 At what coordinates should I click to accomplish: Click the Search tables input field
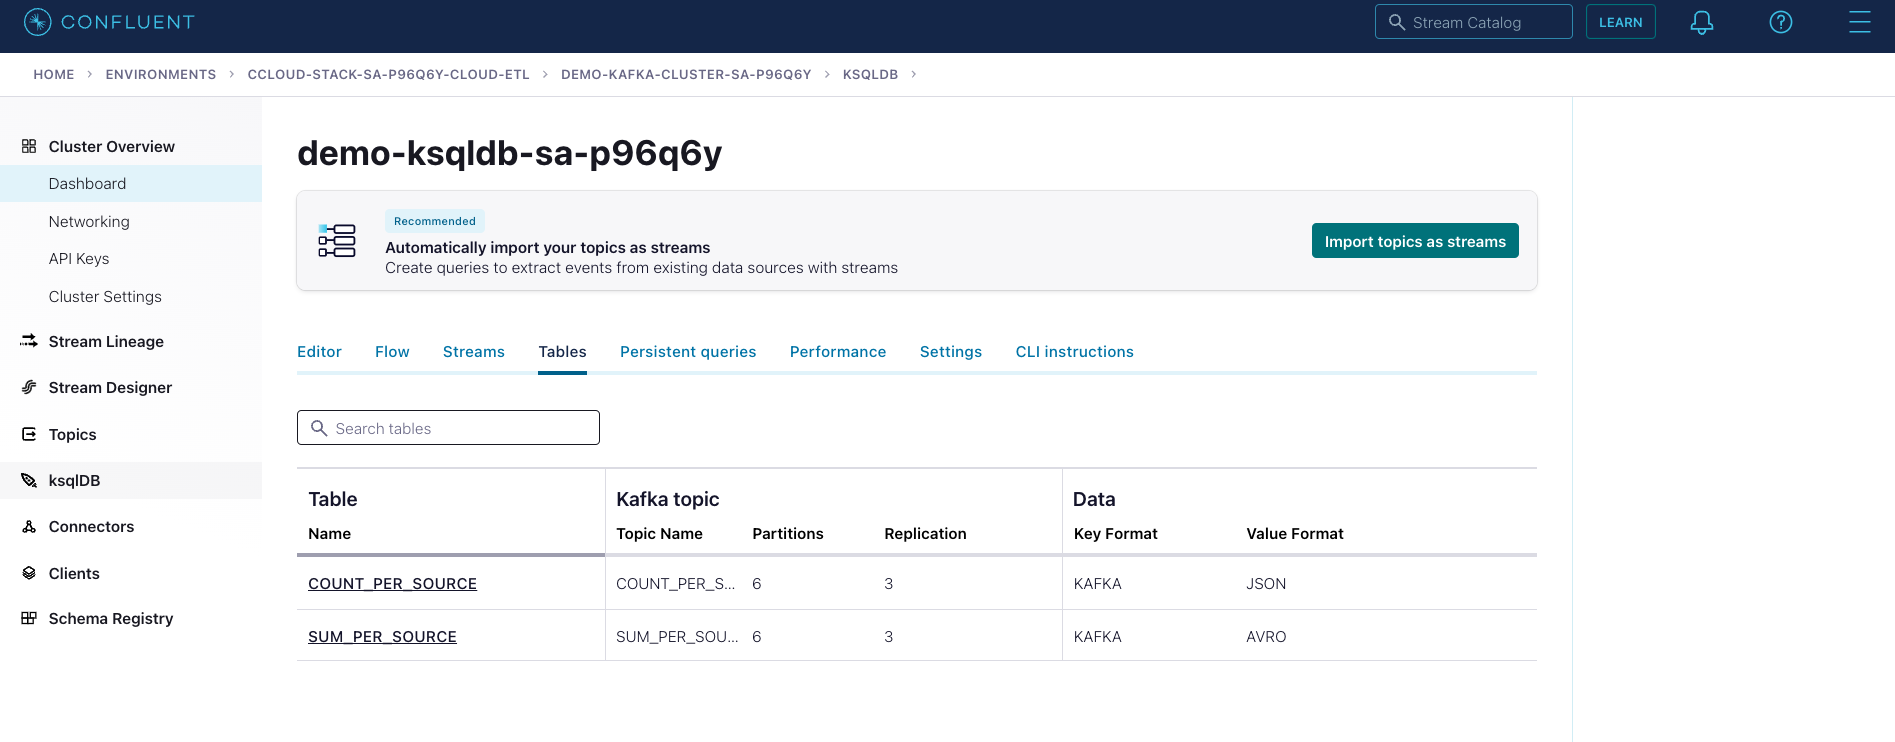coord(460,428)
